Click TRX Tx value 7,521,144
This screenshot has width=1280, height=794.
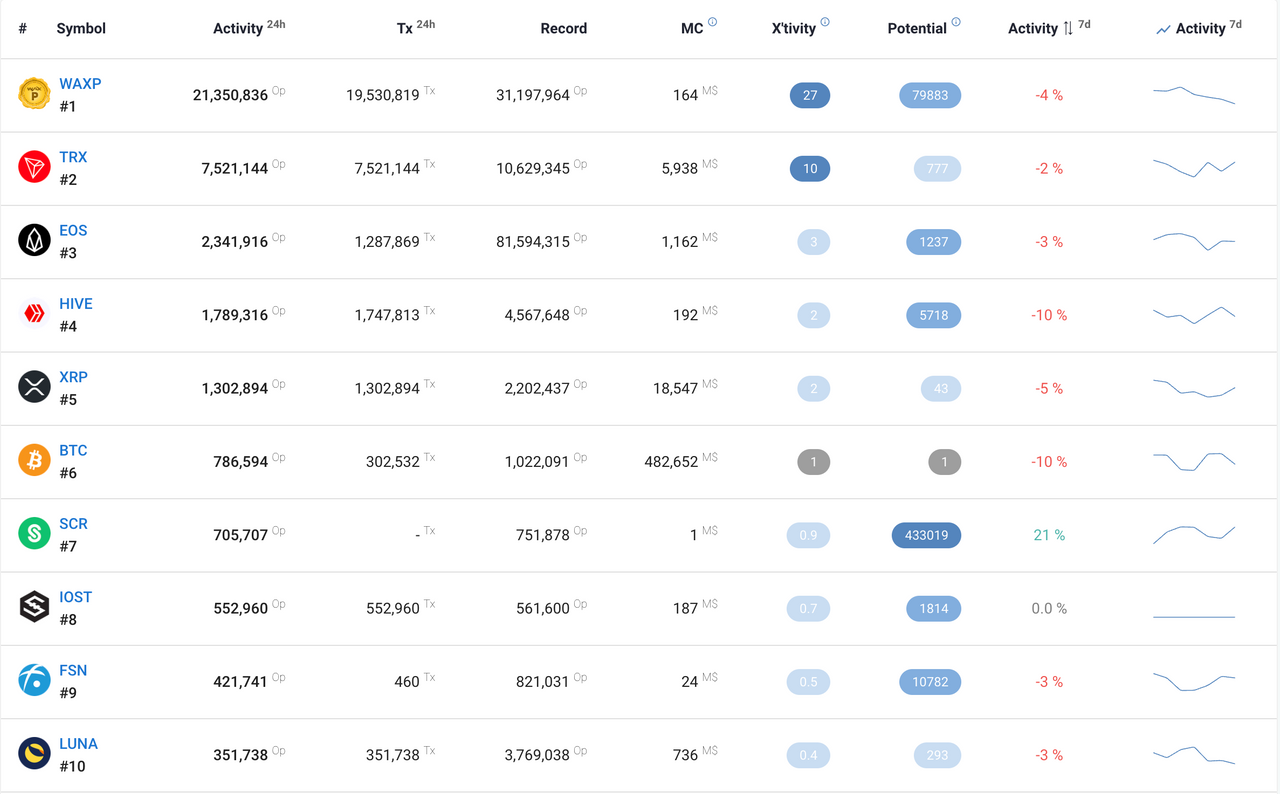387,168
